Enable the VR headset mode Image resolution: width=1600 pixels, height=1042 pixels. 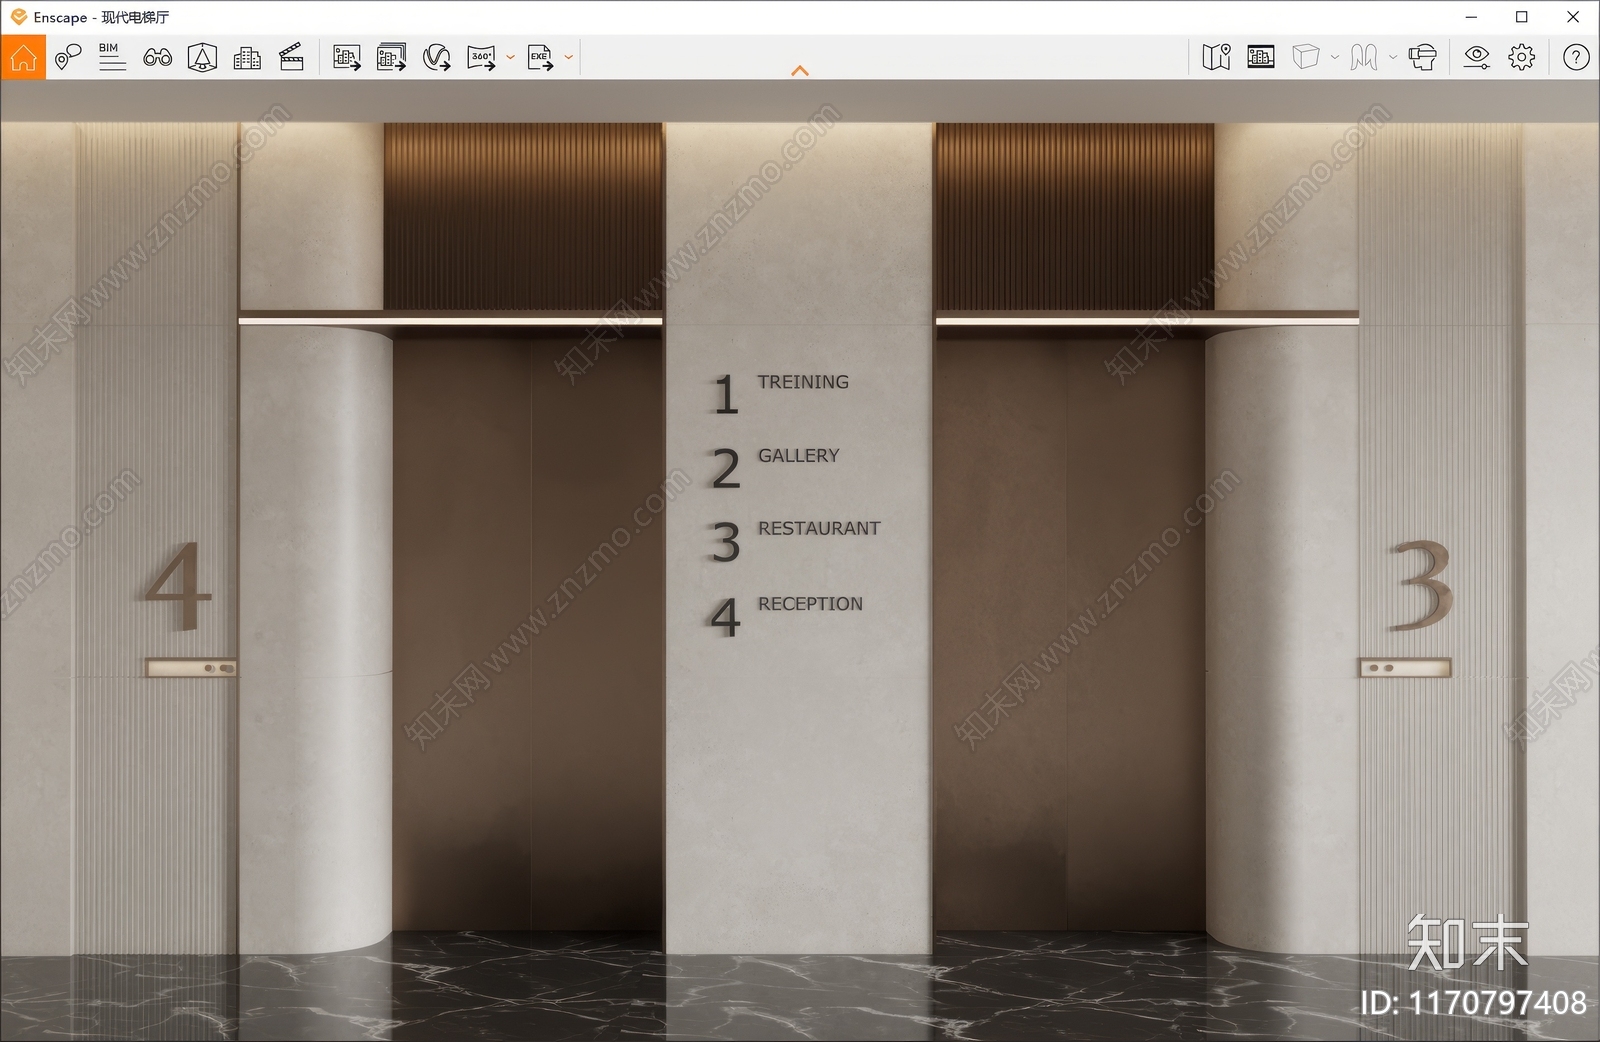[1422, 57]
